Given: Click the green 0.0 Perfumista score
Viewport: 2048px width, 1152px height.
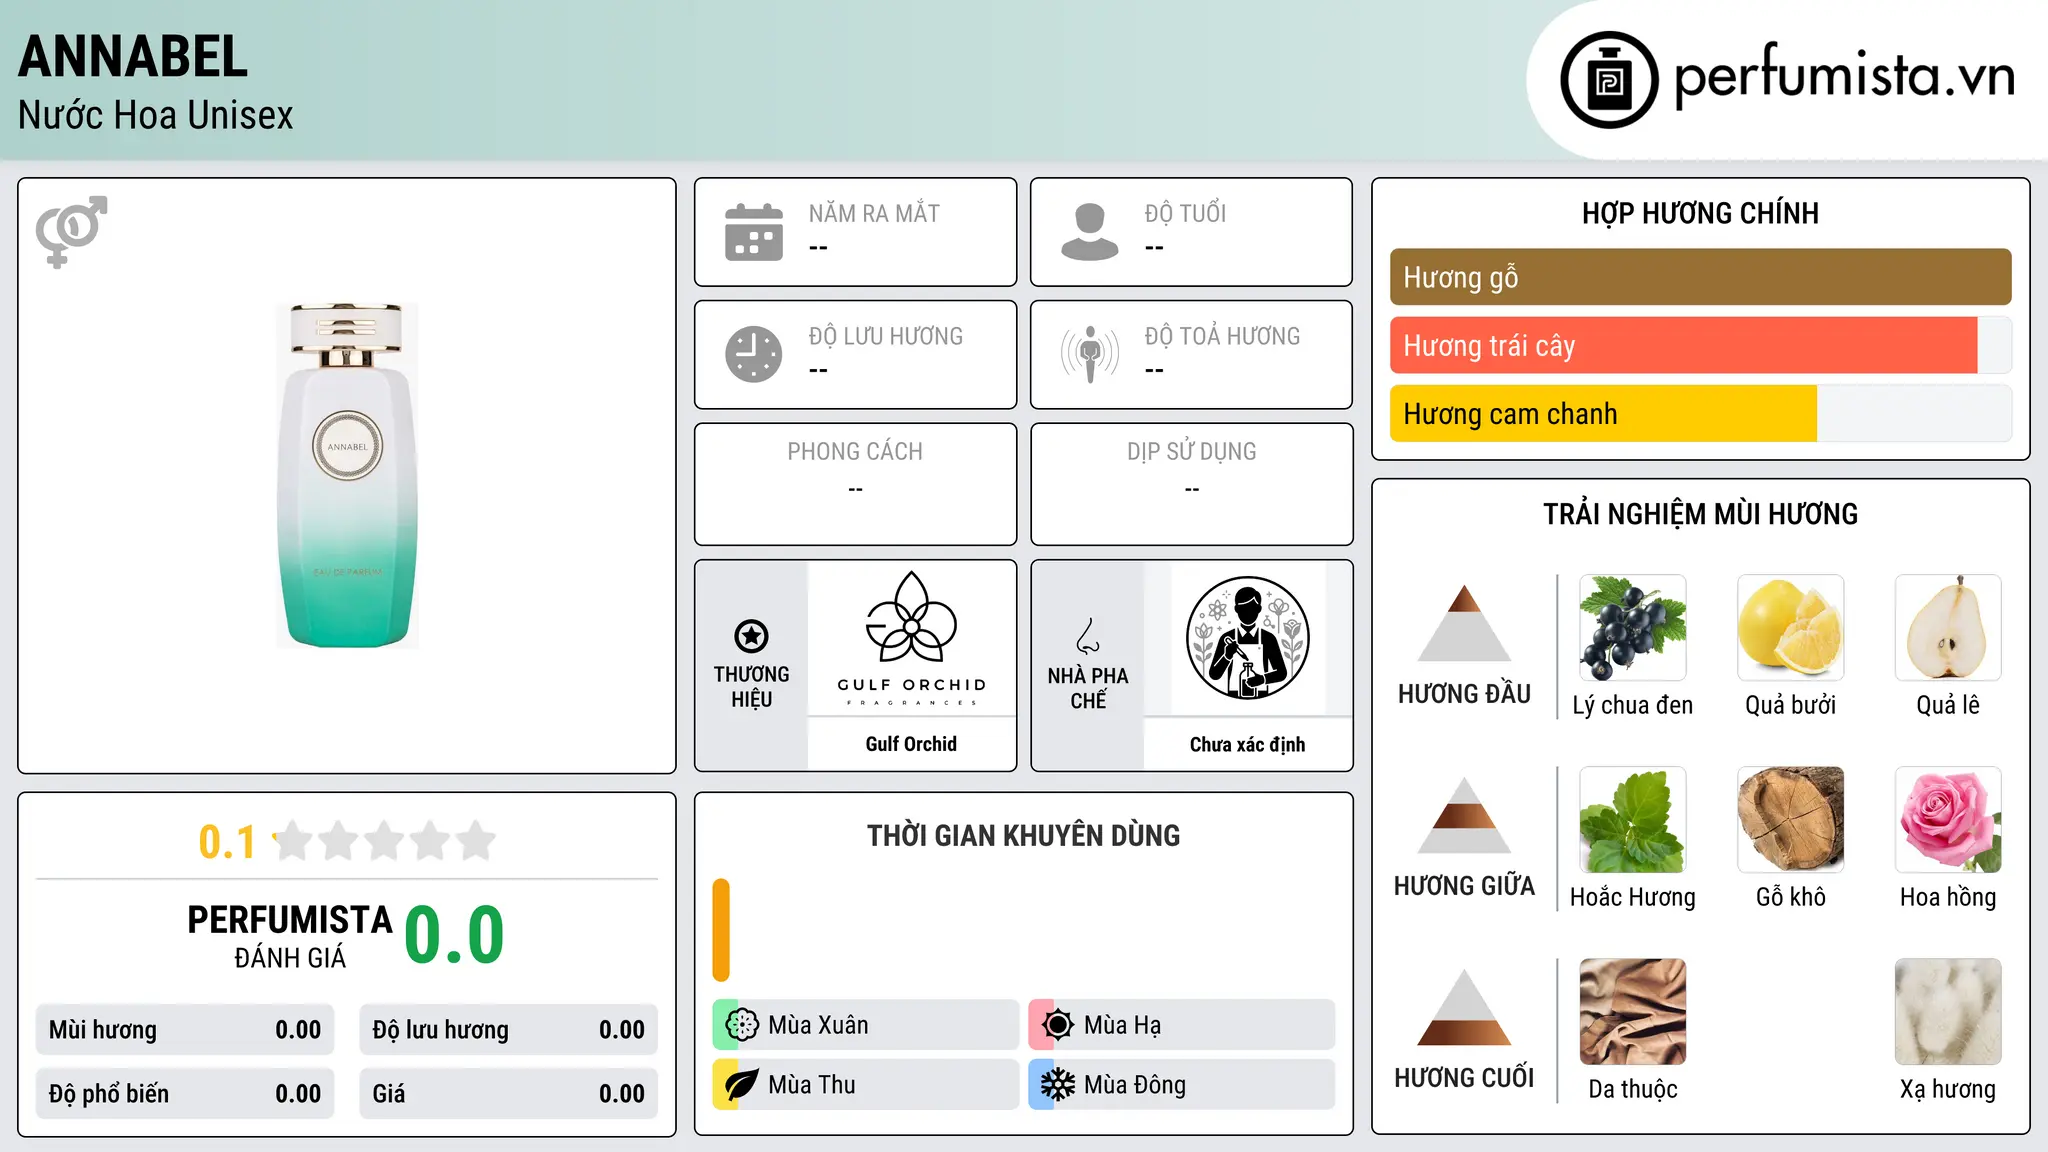Looking at the screenshot, I should pyautogui.click(x=454, y=935).
